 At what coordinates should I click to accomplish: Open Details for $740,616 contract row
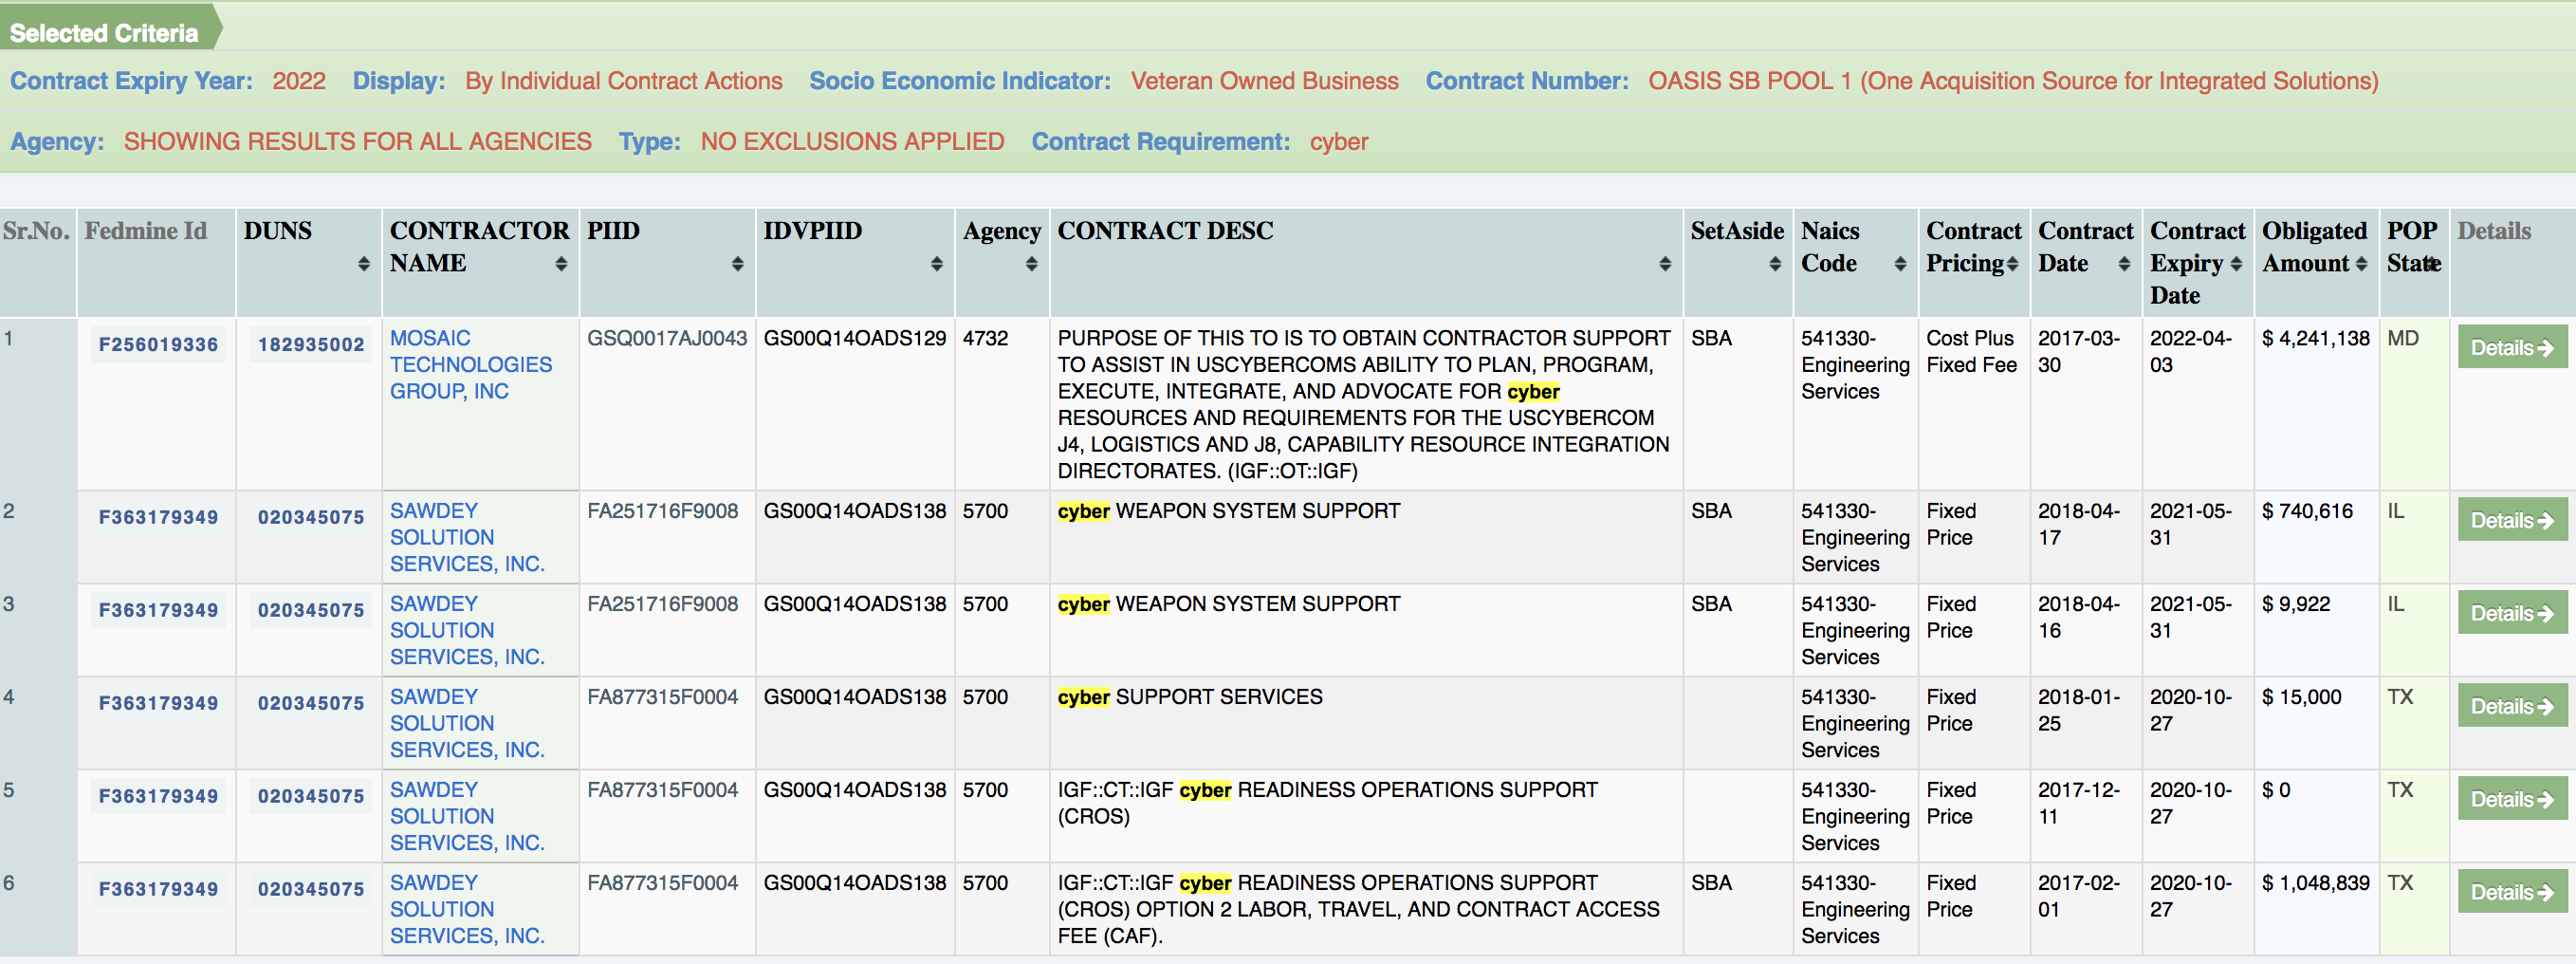click(x=2512, y=520)
